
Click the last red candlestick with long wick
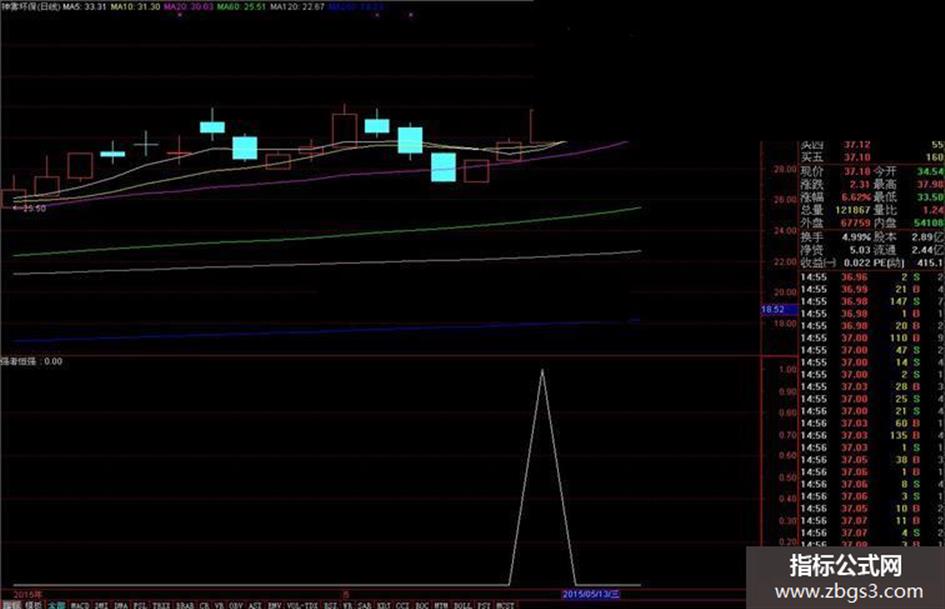(530, 128)
